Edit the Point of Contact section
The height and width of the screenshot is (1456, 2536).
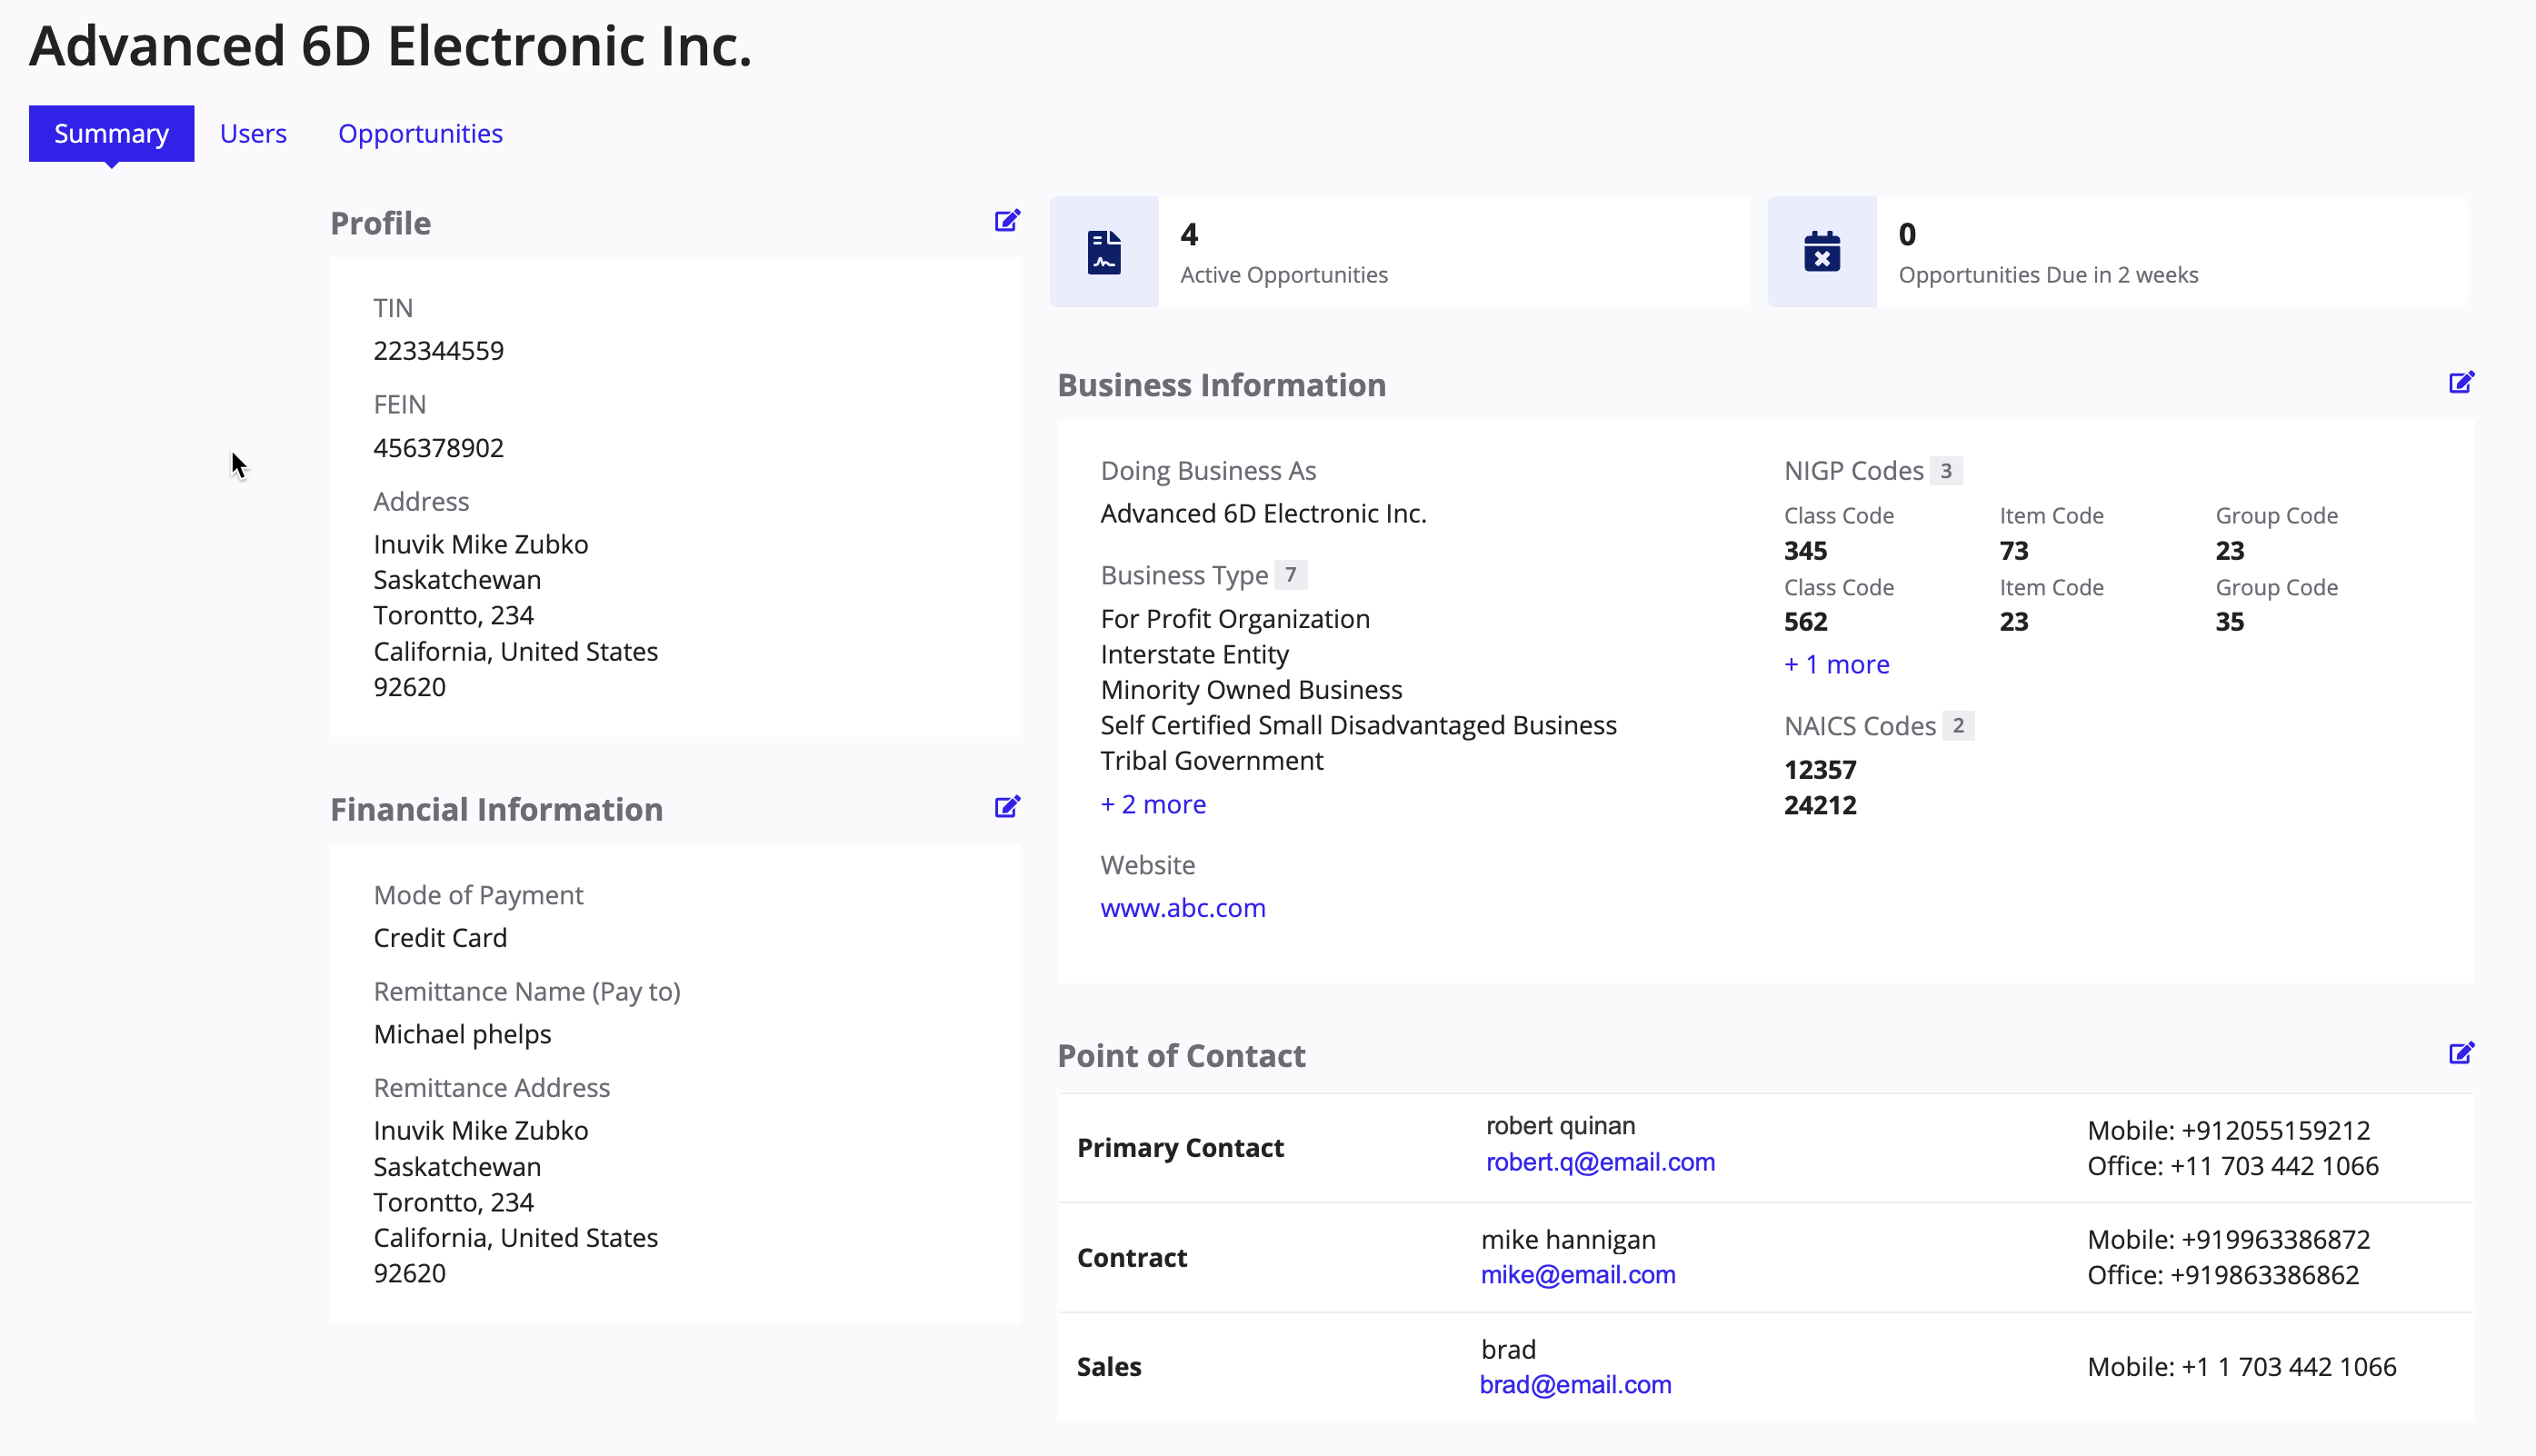pyautogui.click(x=2461, y=1053)
